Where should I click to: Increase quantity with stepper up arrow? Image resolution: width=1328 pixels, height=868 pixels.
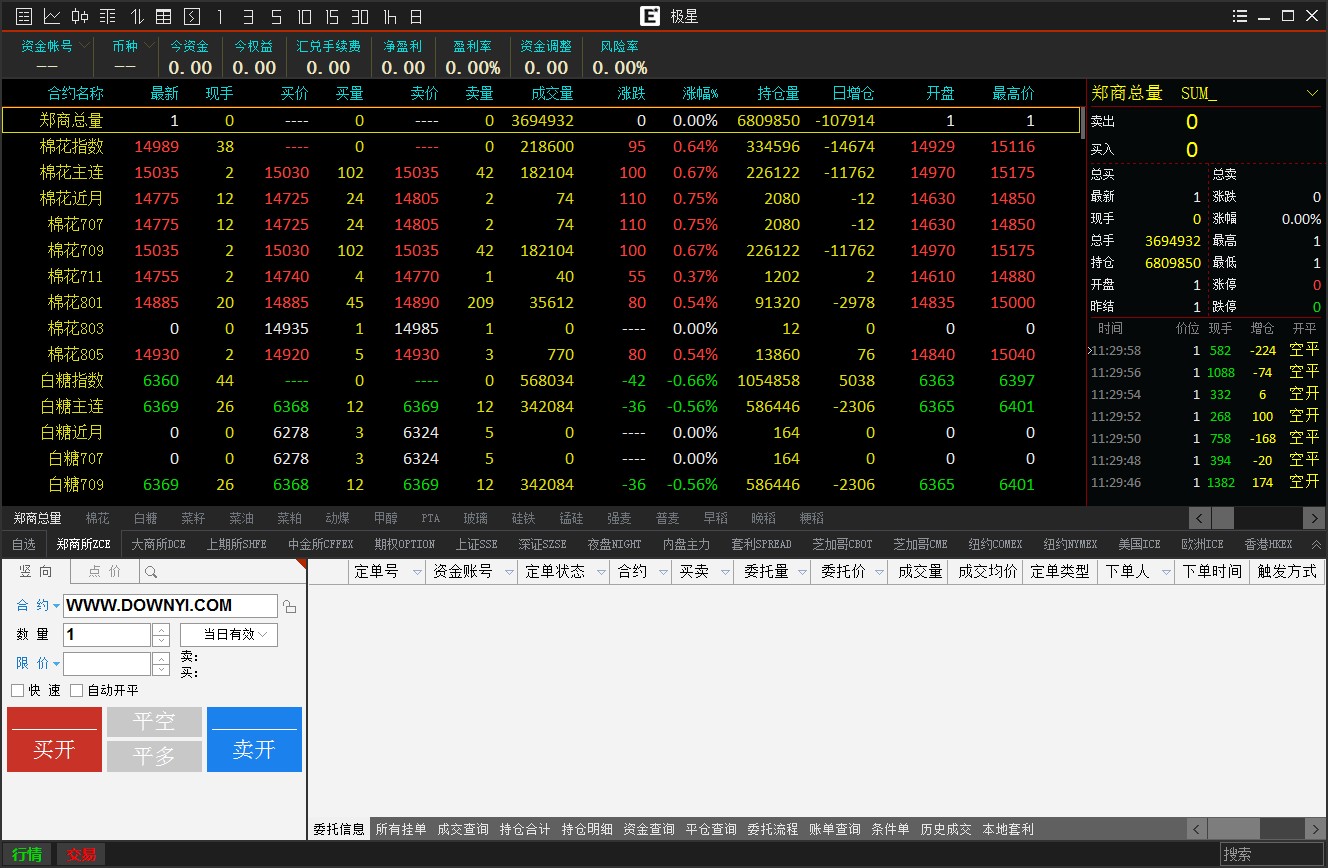(x=161, y=629)
